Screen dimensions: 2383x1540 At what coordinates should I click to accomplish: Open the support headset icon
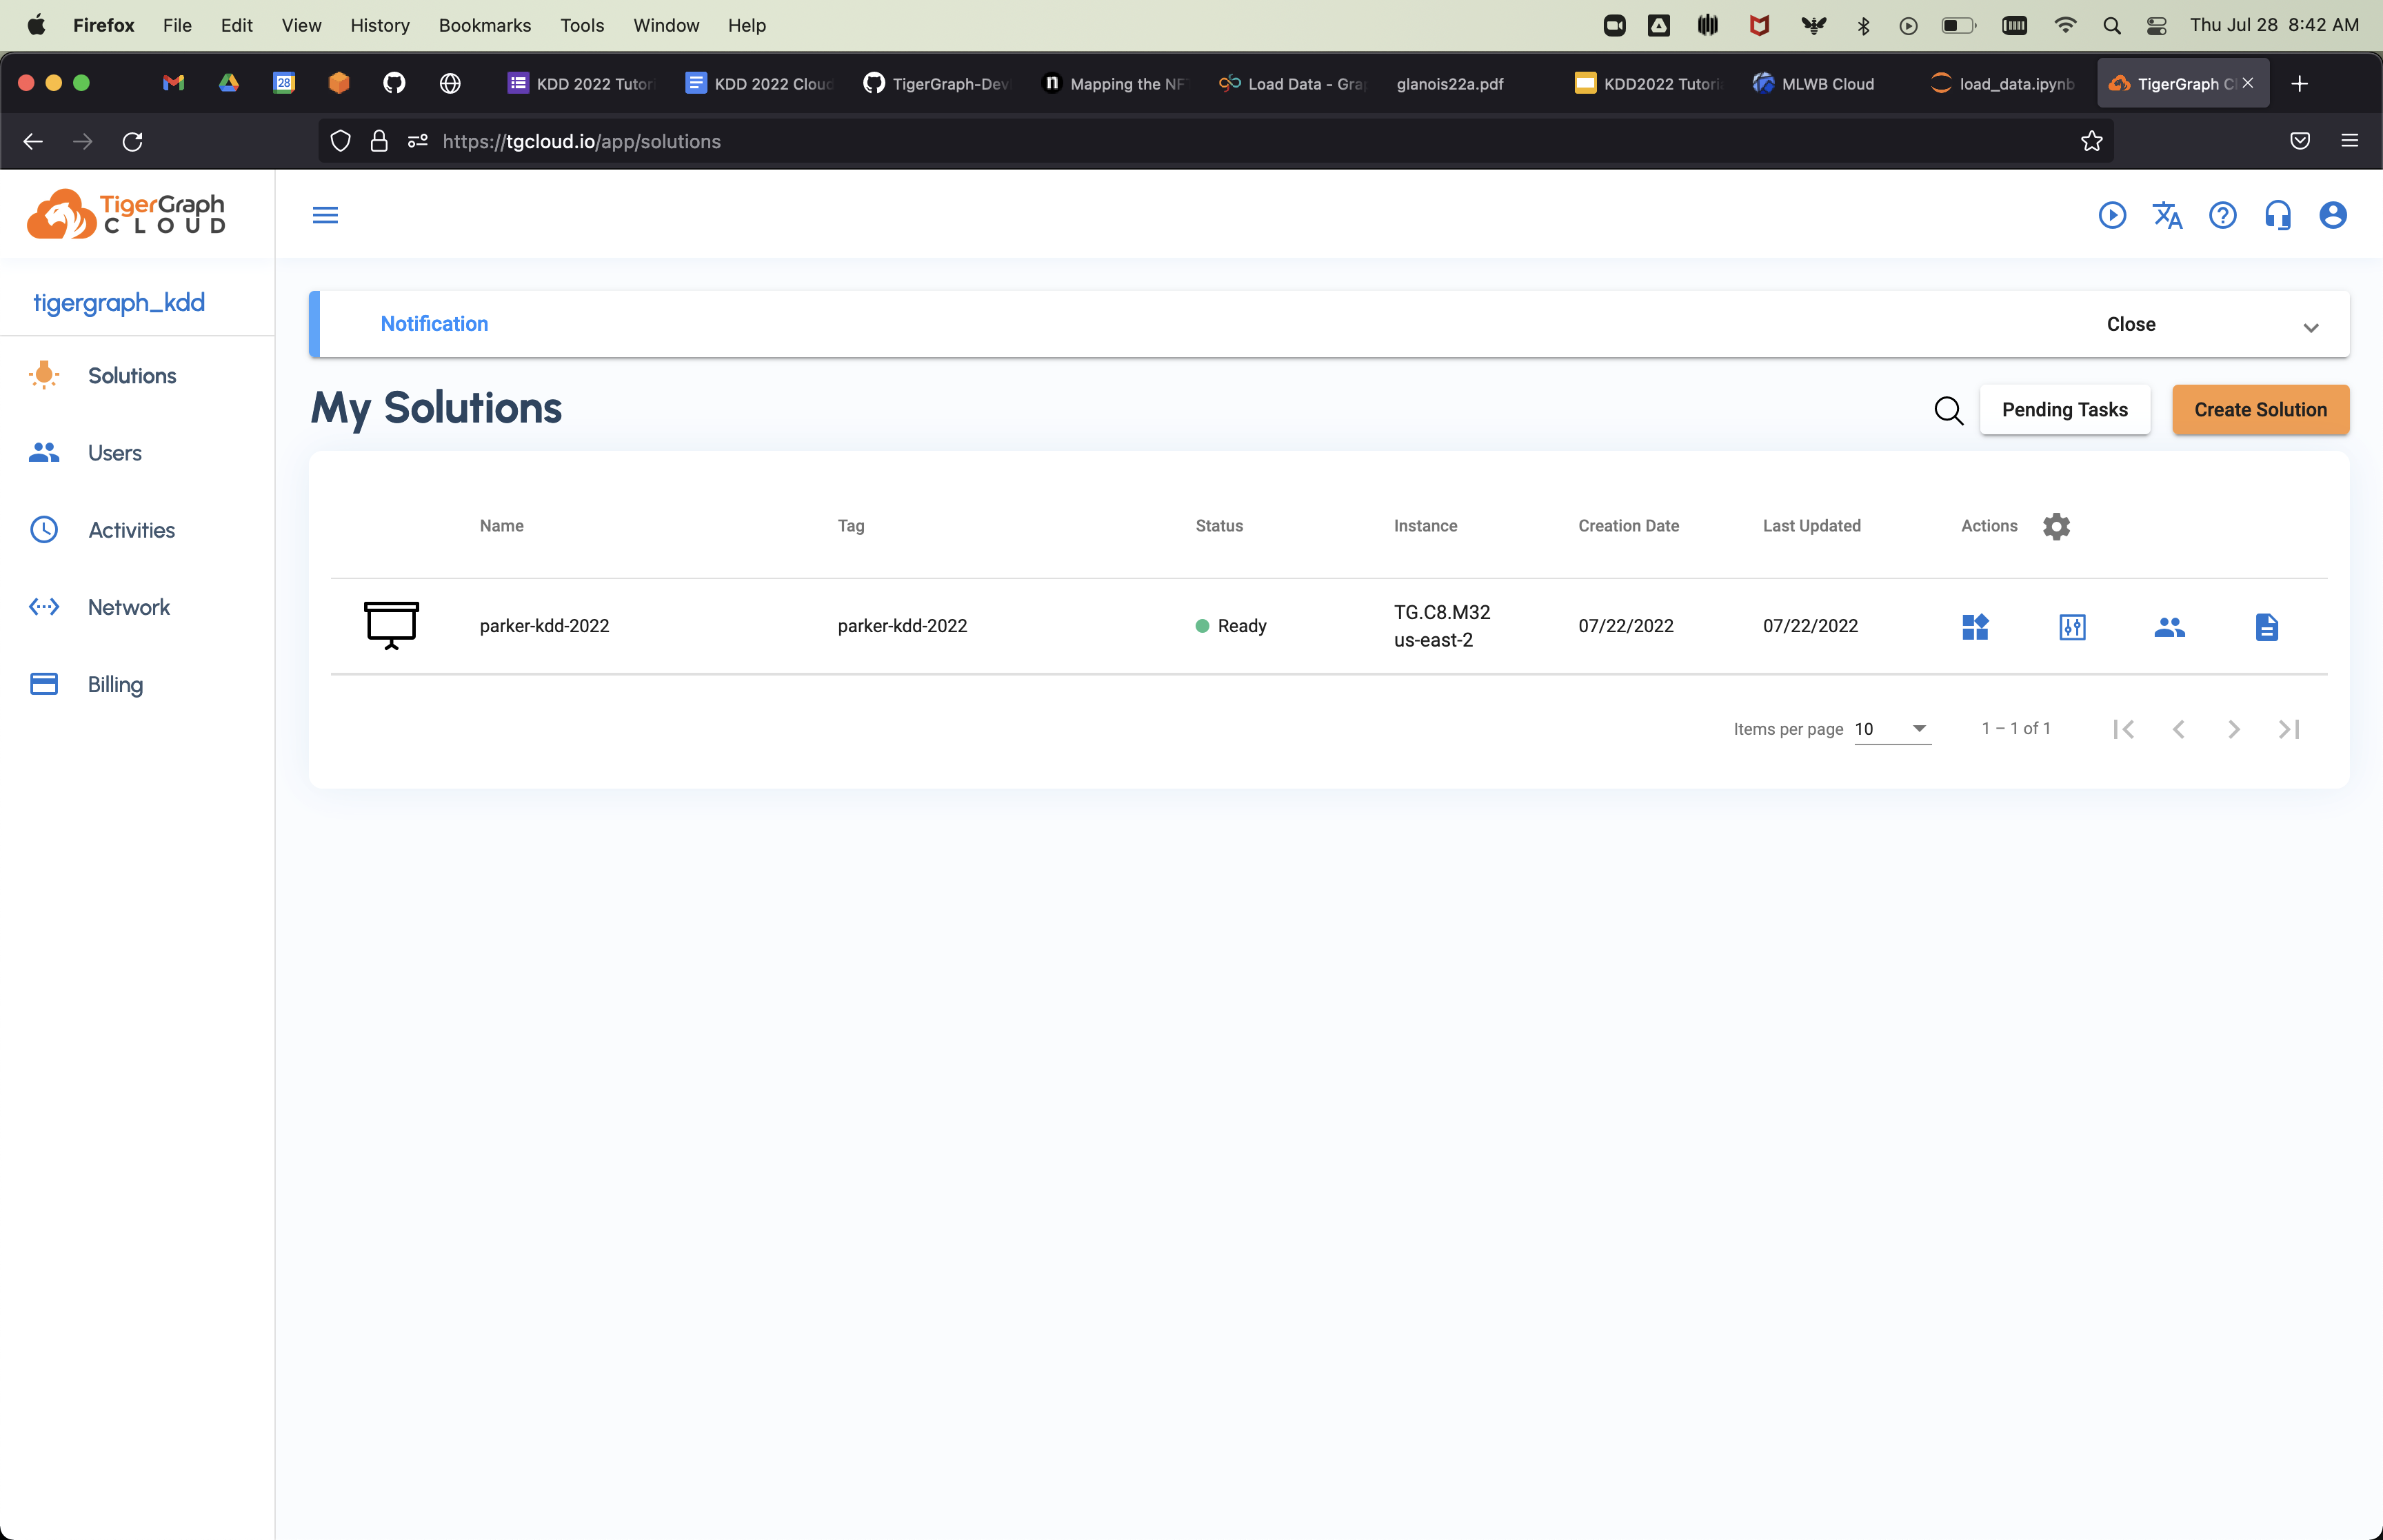(x=2277, y=215)
